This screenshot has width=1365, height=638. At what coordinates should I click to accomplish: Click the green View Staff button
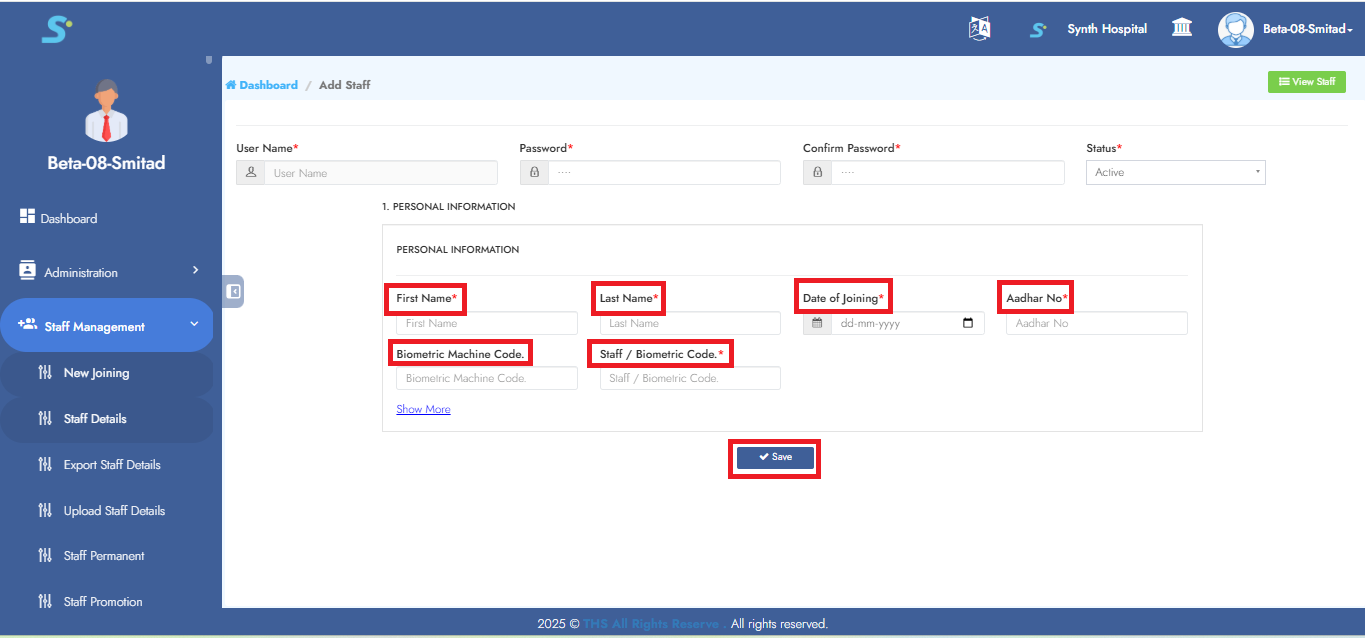click(1306, 82)
